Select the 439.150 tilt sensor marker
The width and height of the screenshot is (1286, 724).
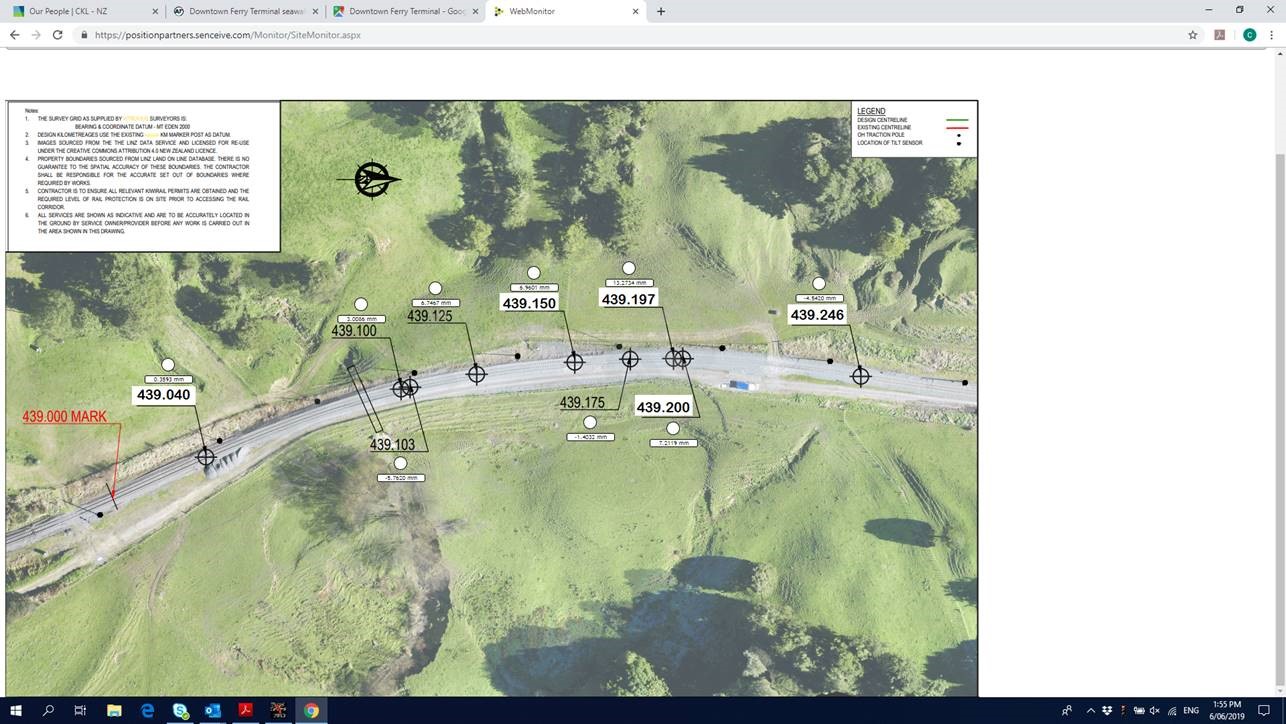tap(534, 272)
